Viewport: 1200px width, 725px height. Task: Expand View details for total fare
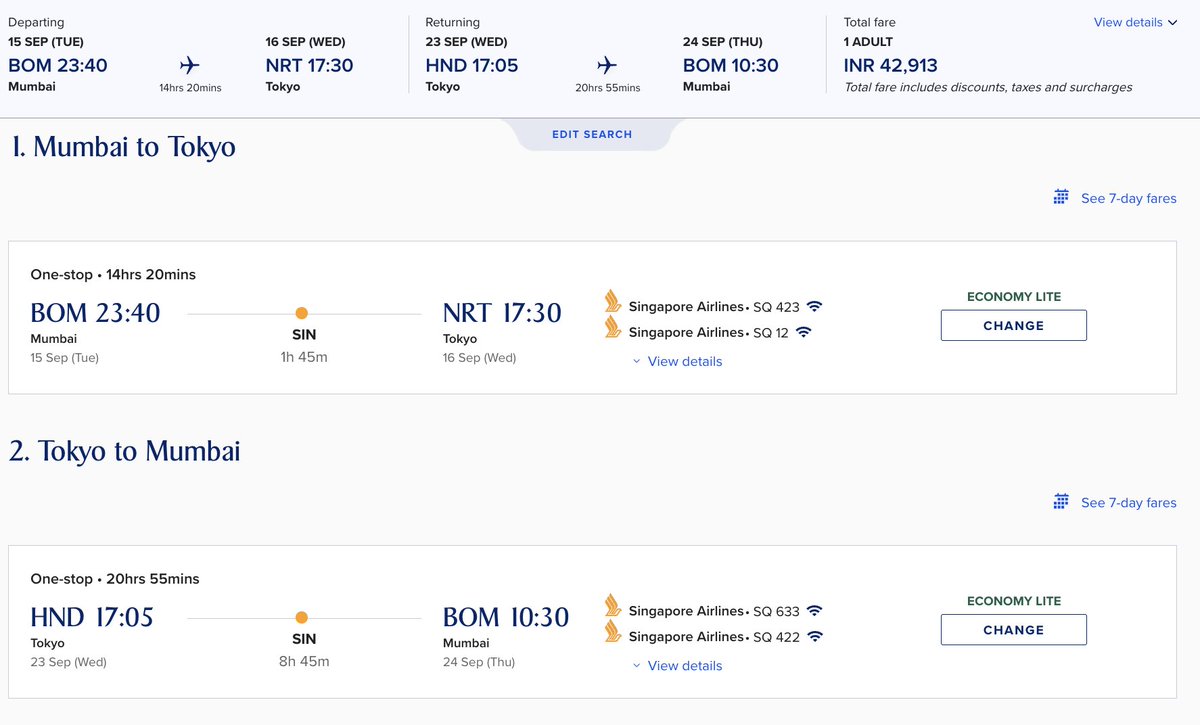click(x=1135, y=22)
